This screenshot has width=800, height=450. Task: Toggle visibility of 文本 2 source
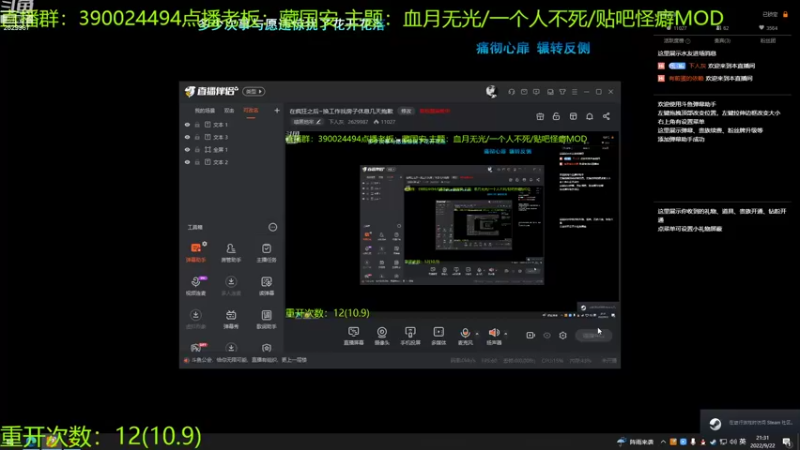(187, 162)
